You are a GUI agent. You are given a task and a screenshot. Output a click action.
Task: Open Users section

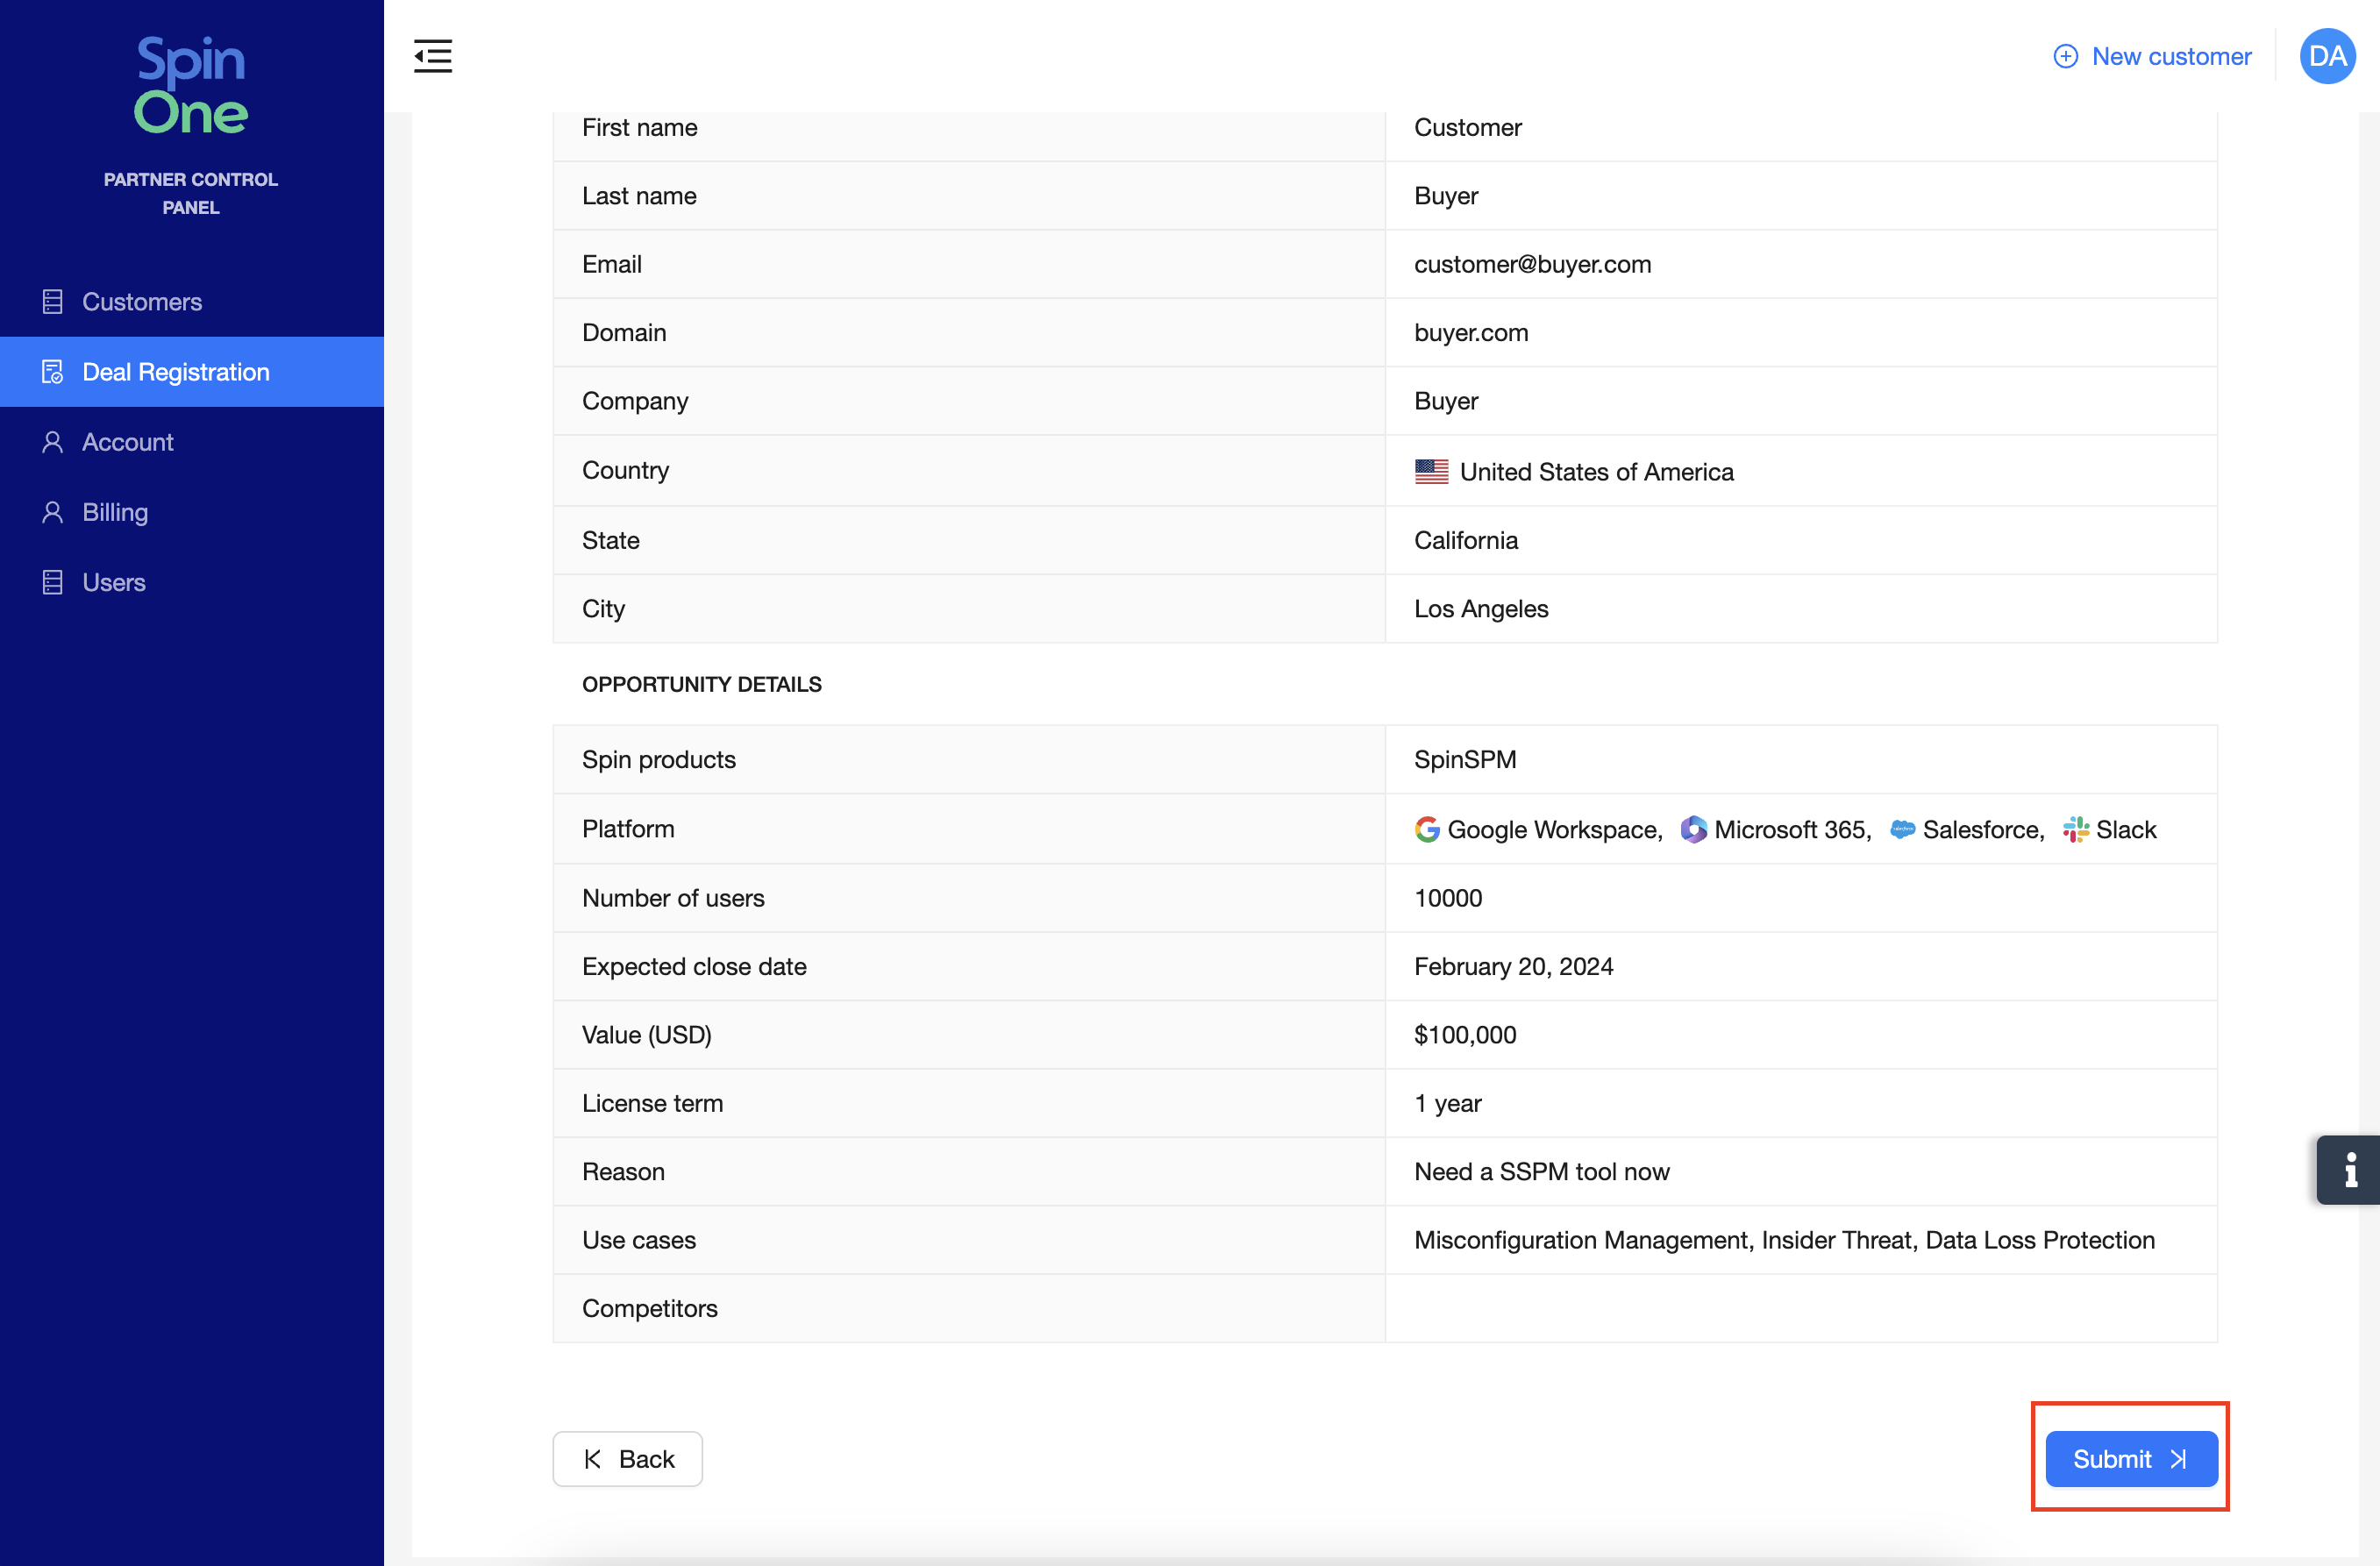coord(192,582)
